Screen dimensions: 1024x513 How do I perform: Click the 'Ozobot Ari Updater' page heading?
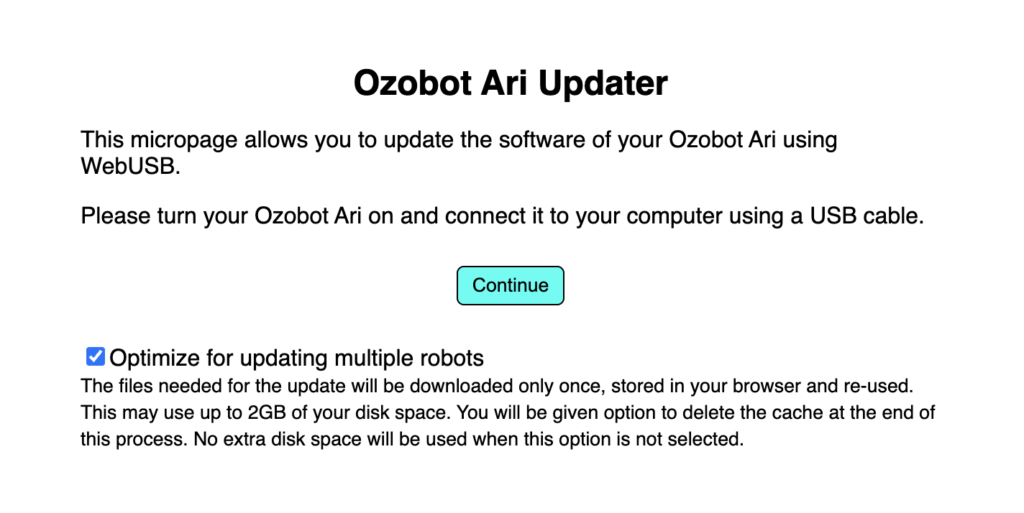point(510,84)
